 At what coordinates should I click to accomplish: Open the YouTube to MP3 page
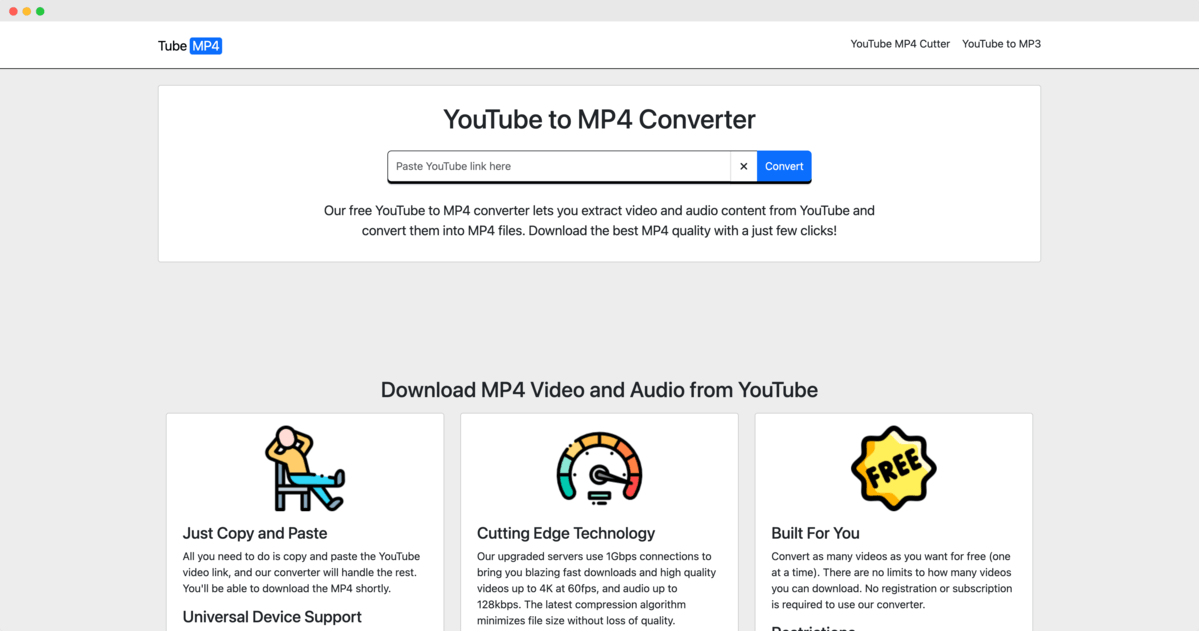coord(1001,44)
